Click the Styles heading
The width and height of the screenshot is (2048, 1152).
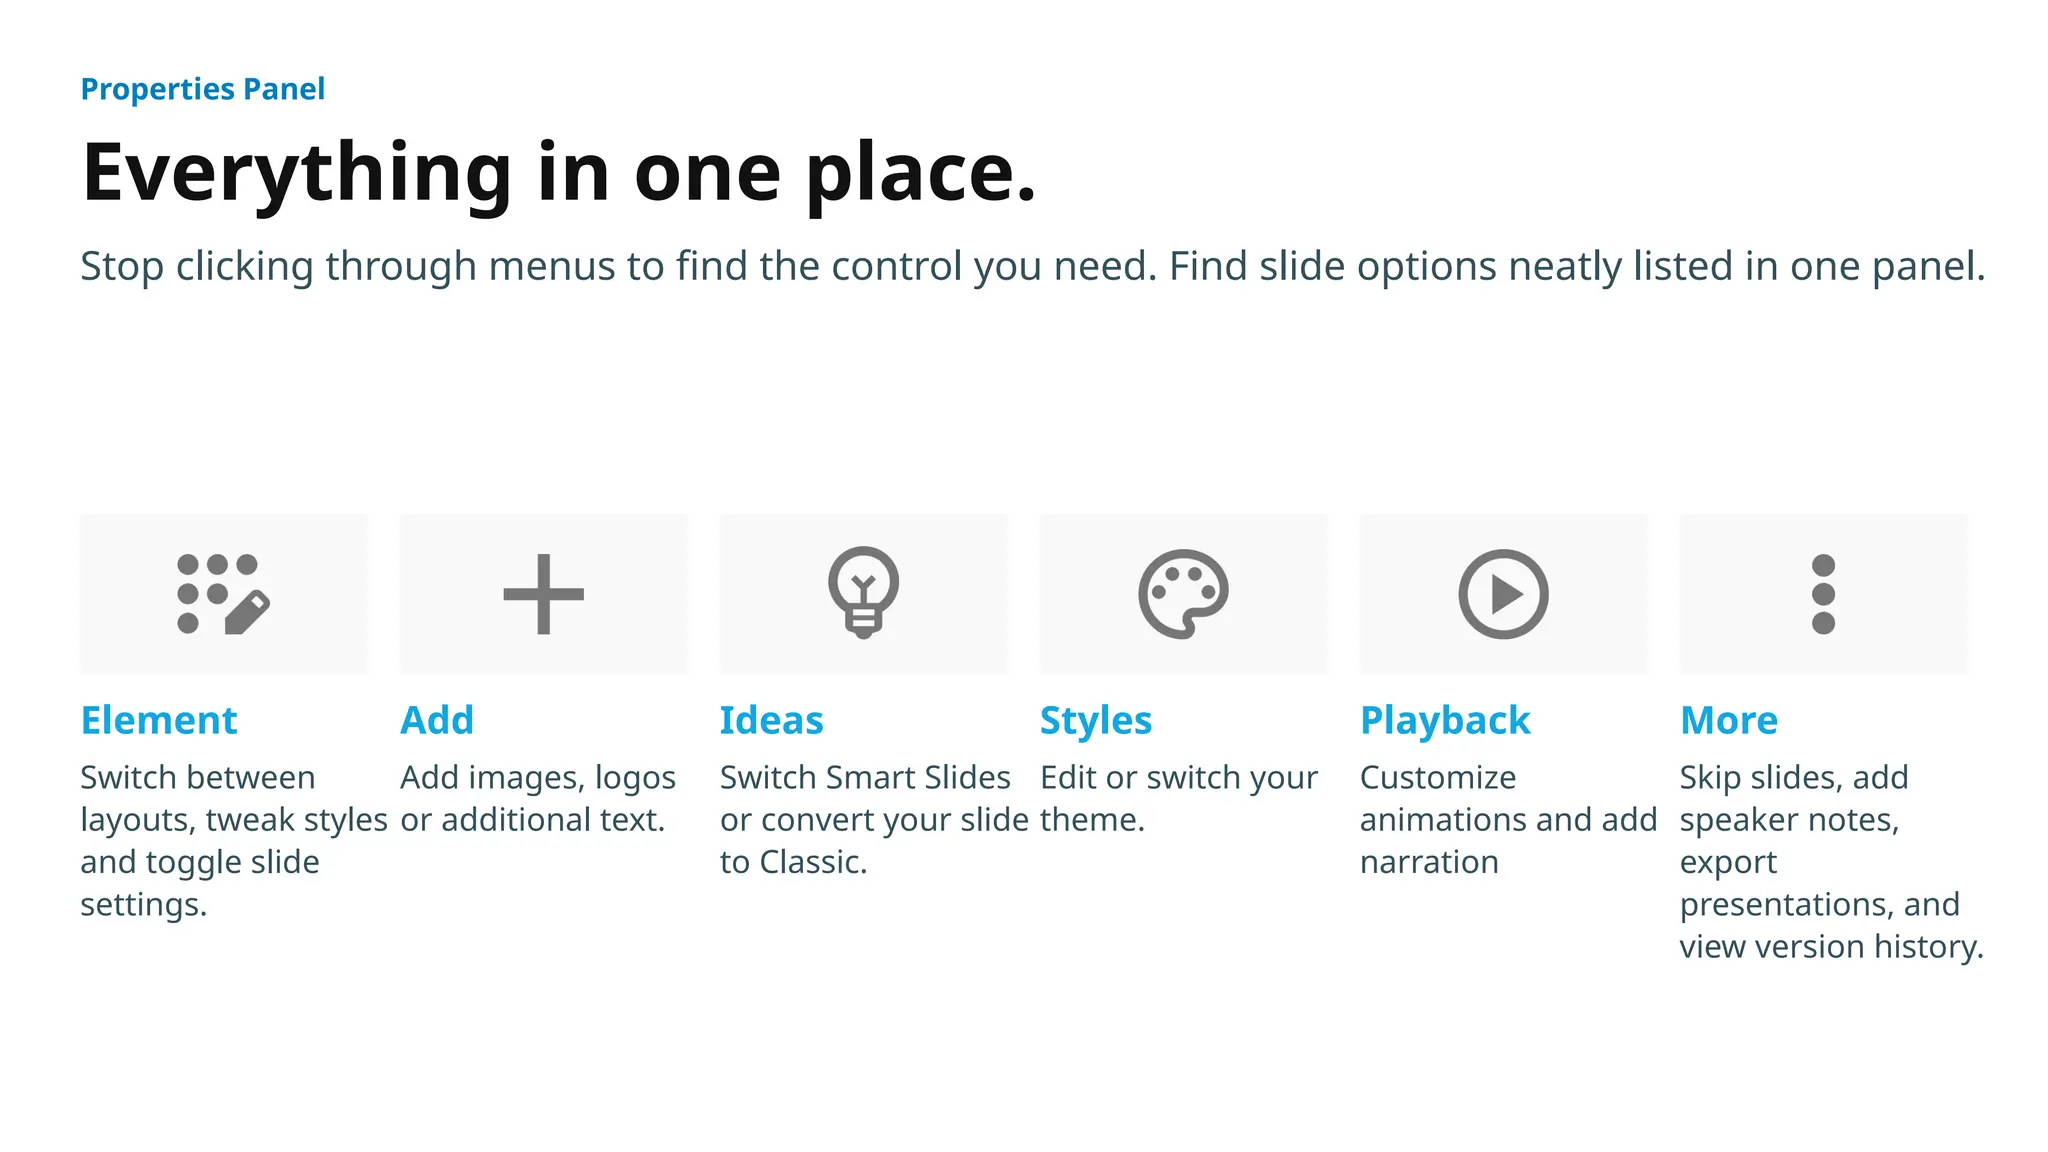(1096, 721)
